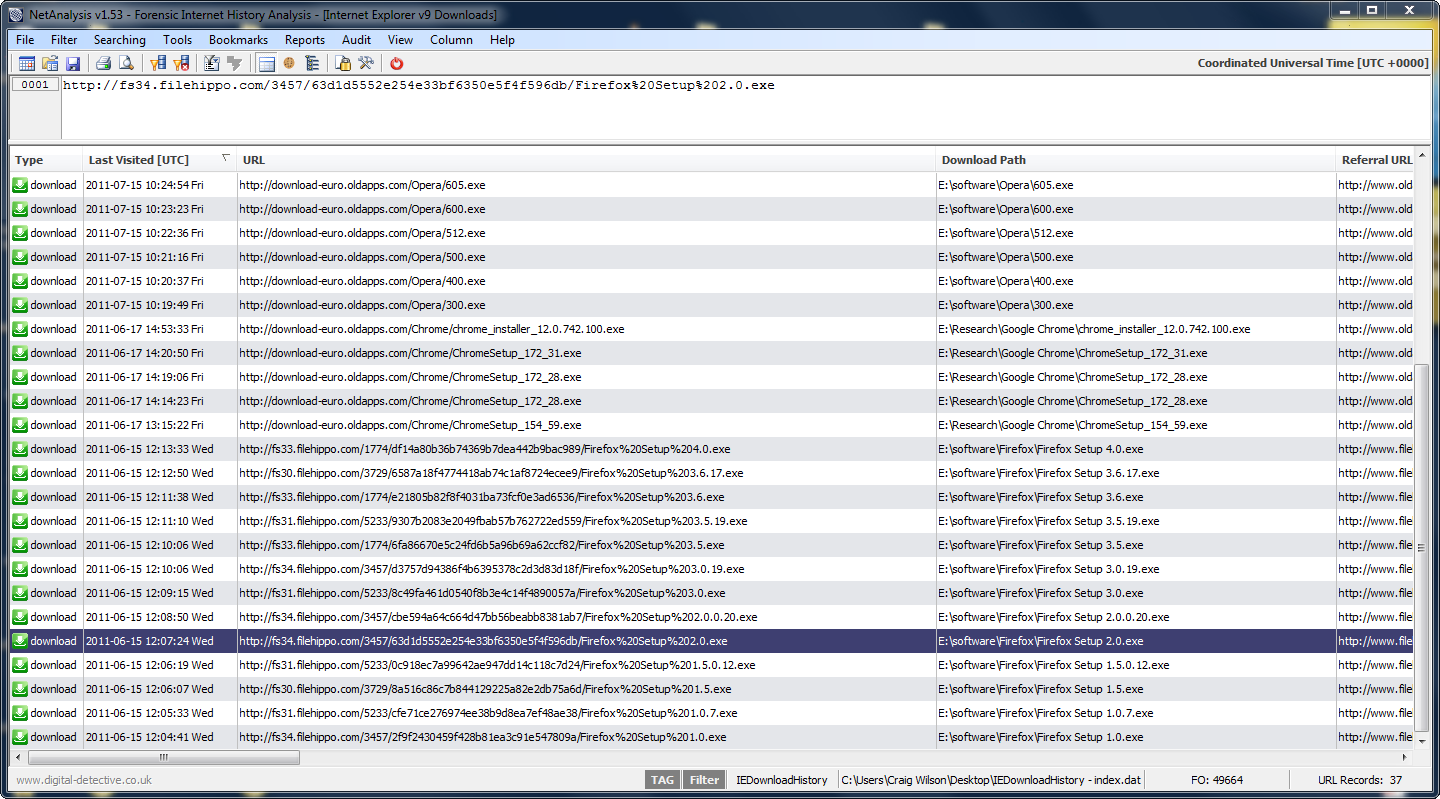
Task: Click the vertical scrollbar down arrow
Action: pos(1422,741)
